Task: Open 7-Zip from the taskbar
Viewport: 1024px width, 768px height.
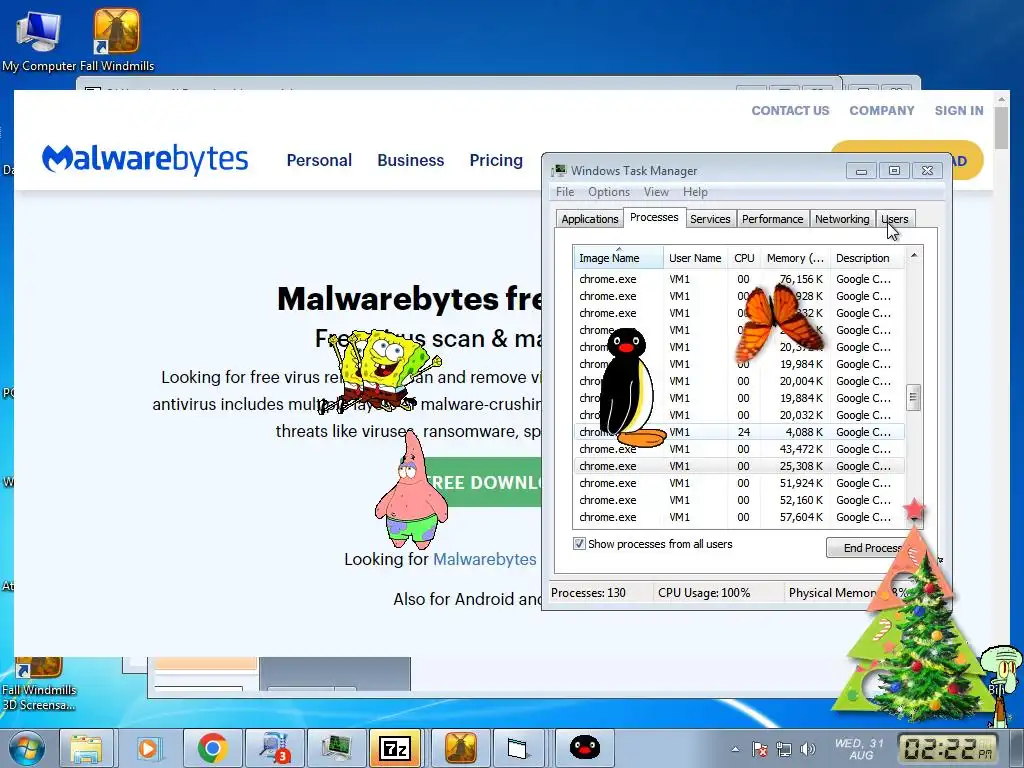Action: coord(397,748)
